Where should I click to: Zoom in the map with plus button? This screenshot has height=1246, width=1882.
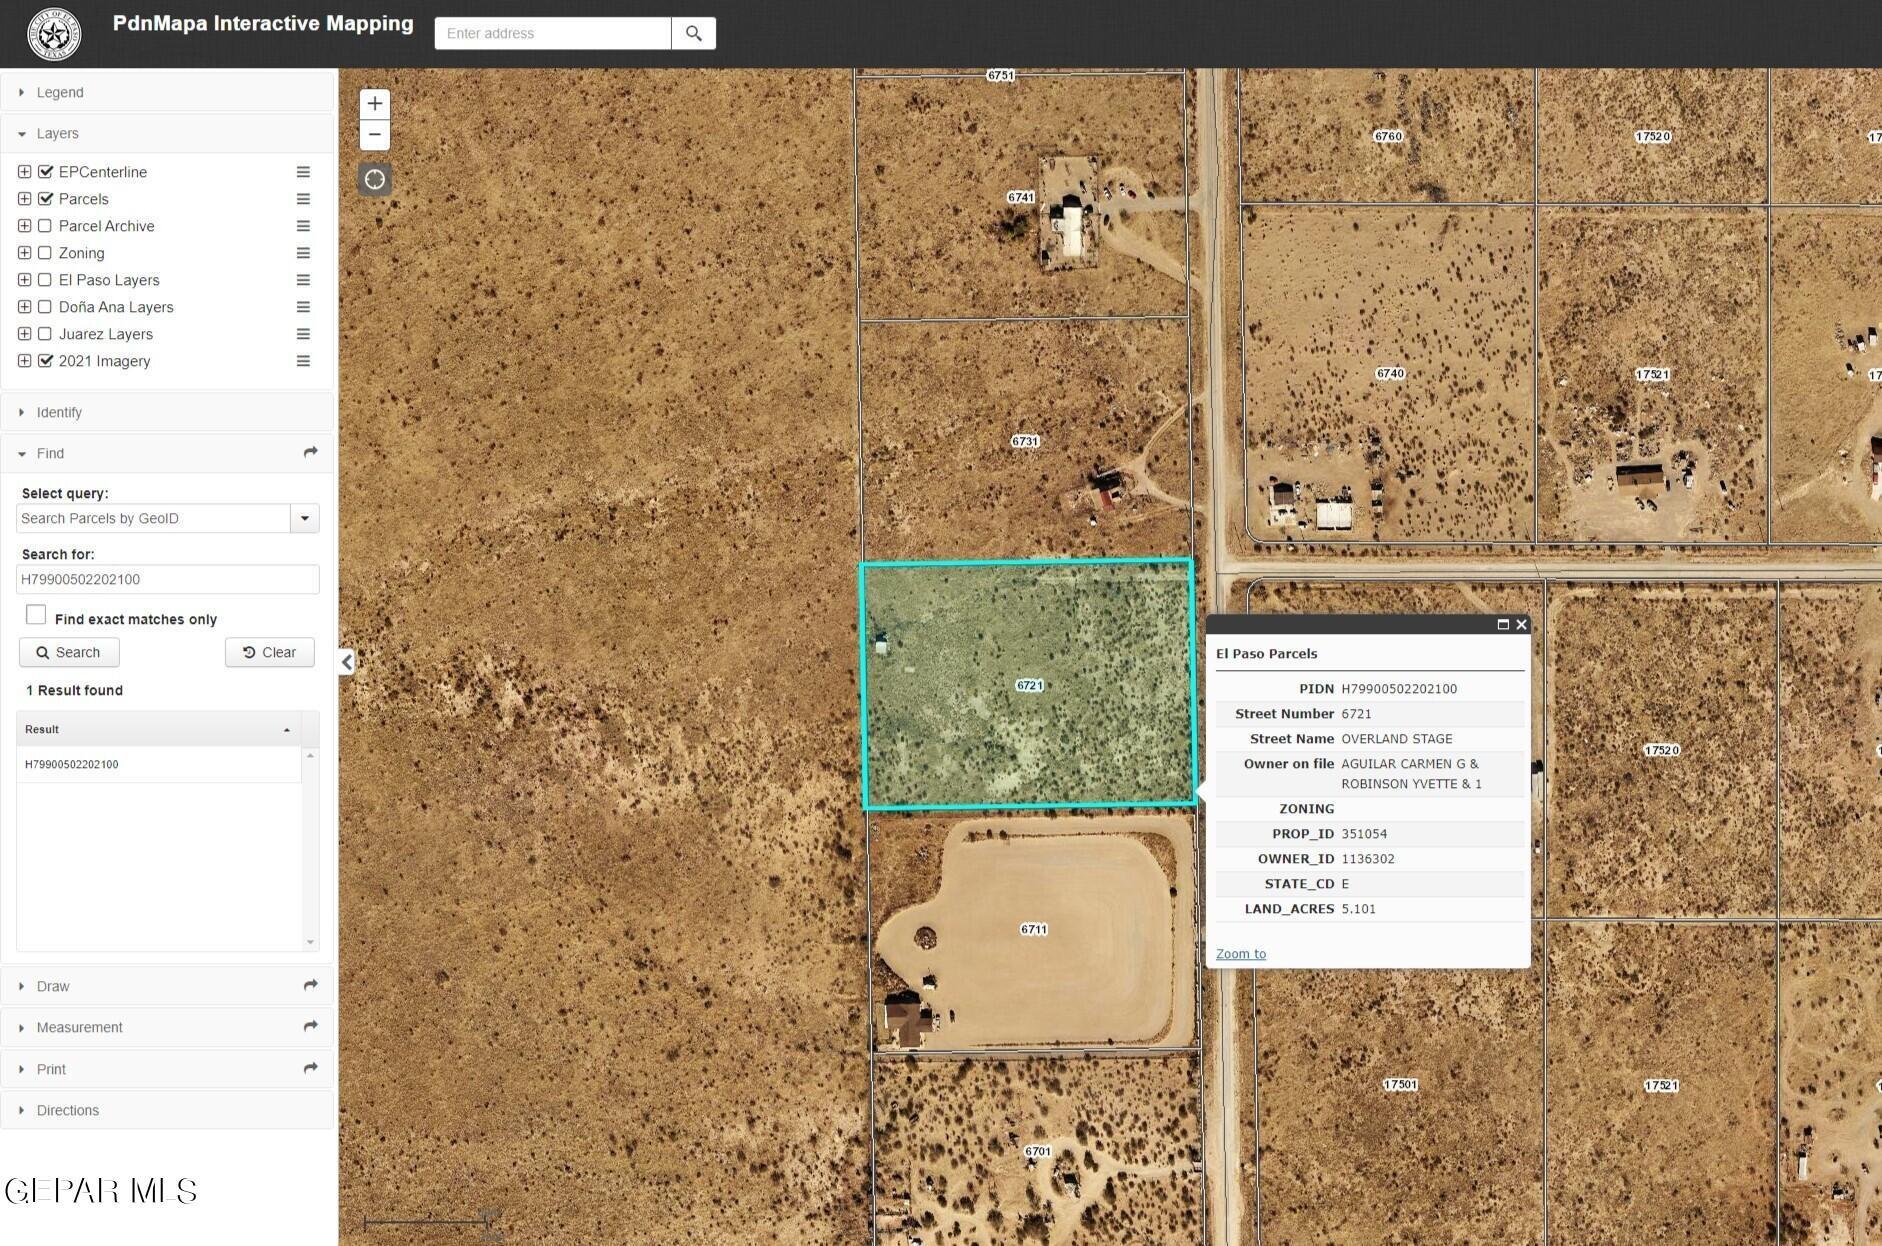coord(374,103)
